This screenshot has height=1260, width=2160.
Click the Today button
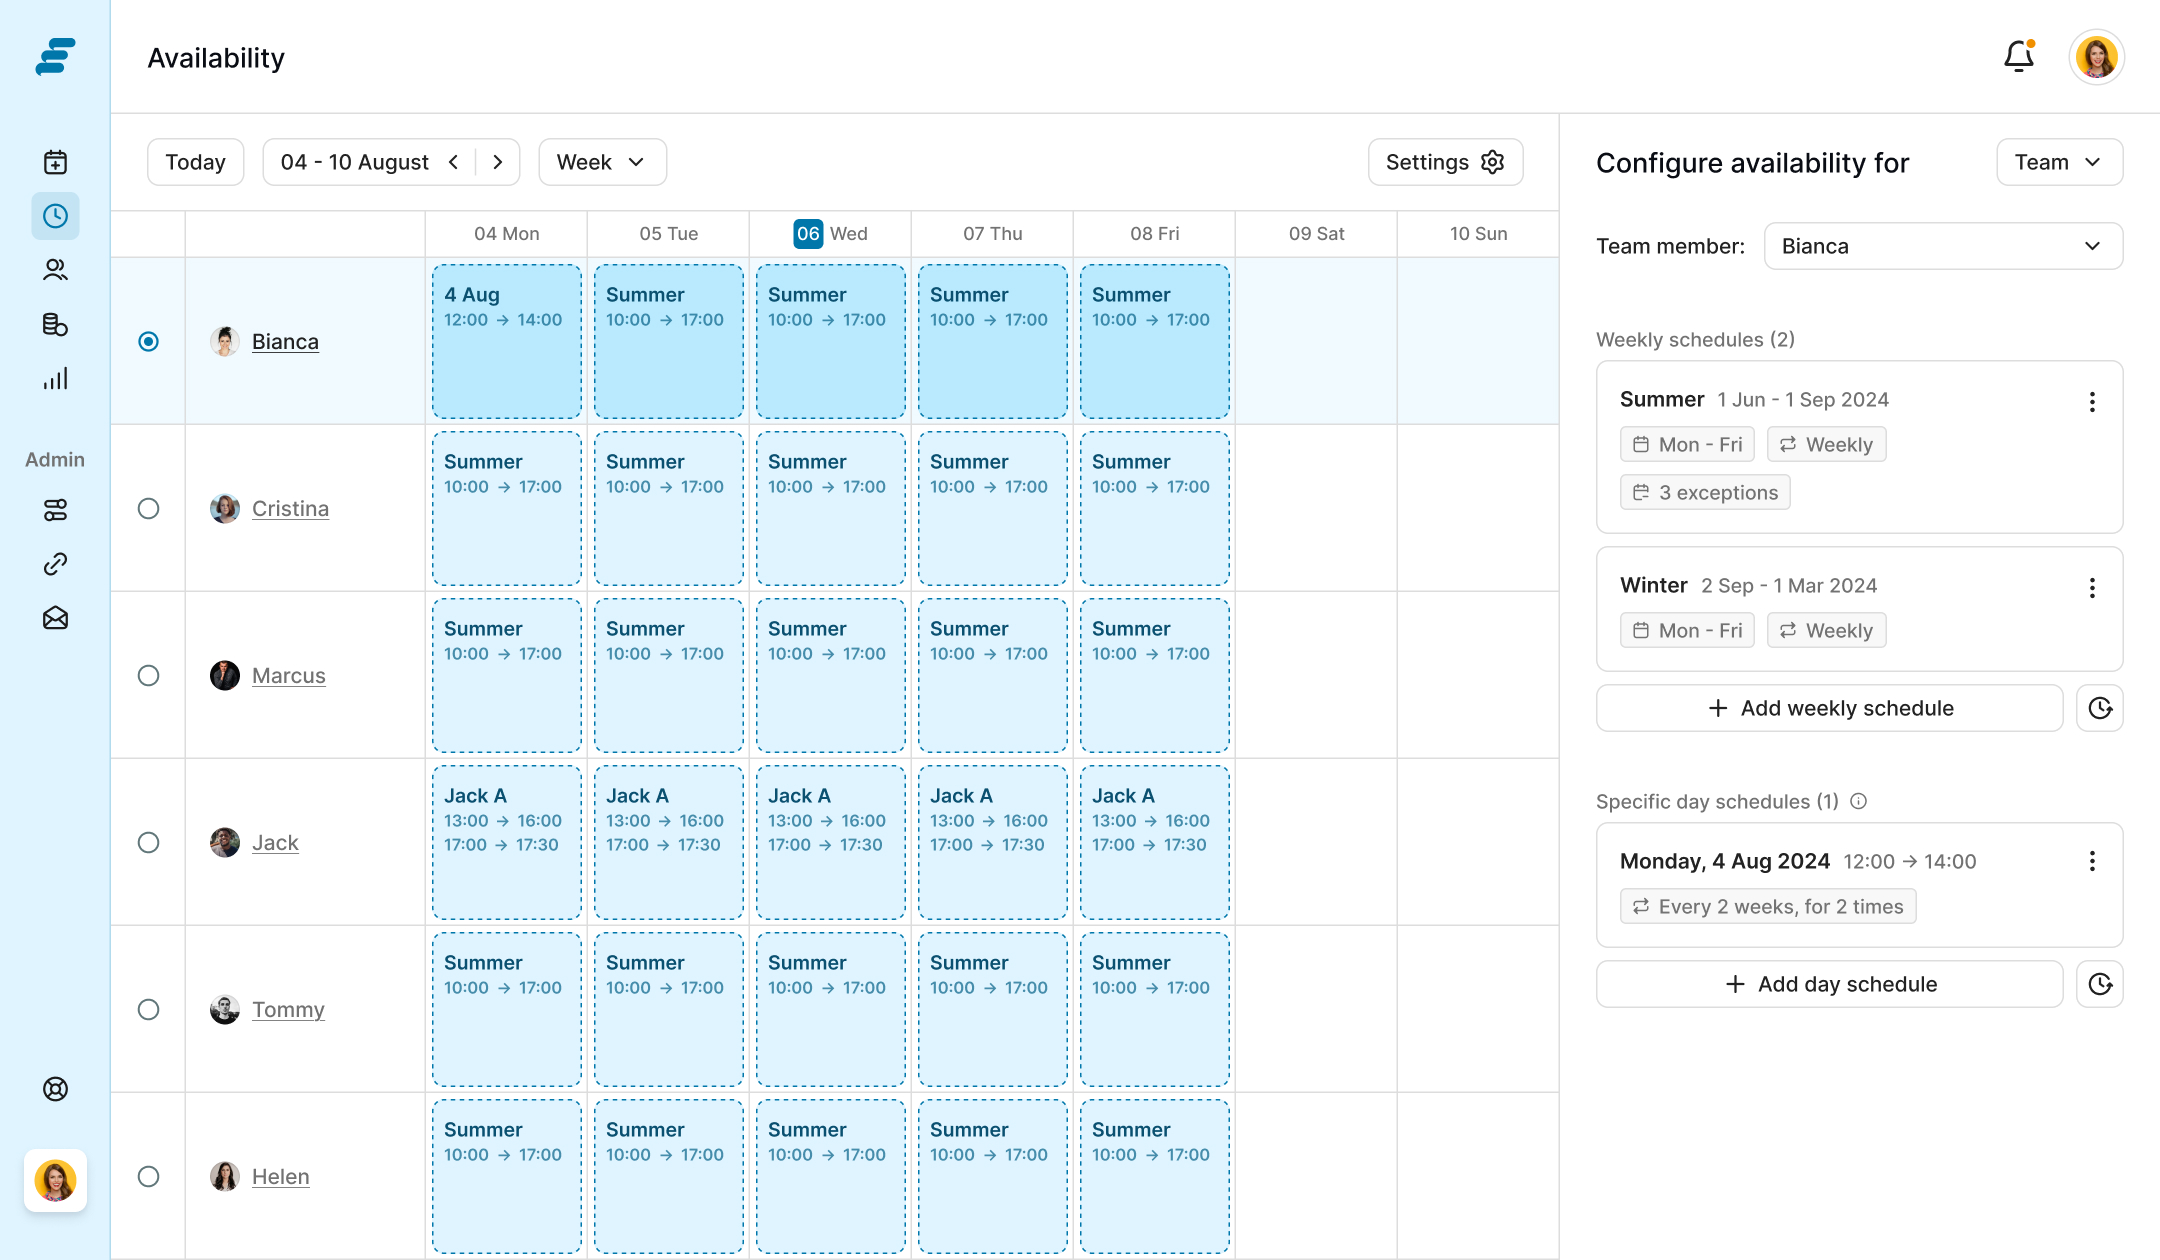pos(195,162)
